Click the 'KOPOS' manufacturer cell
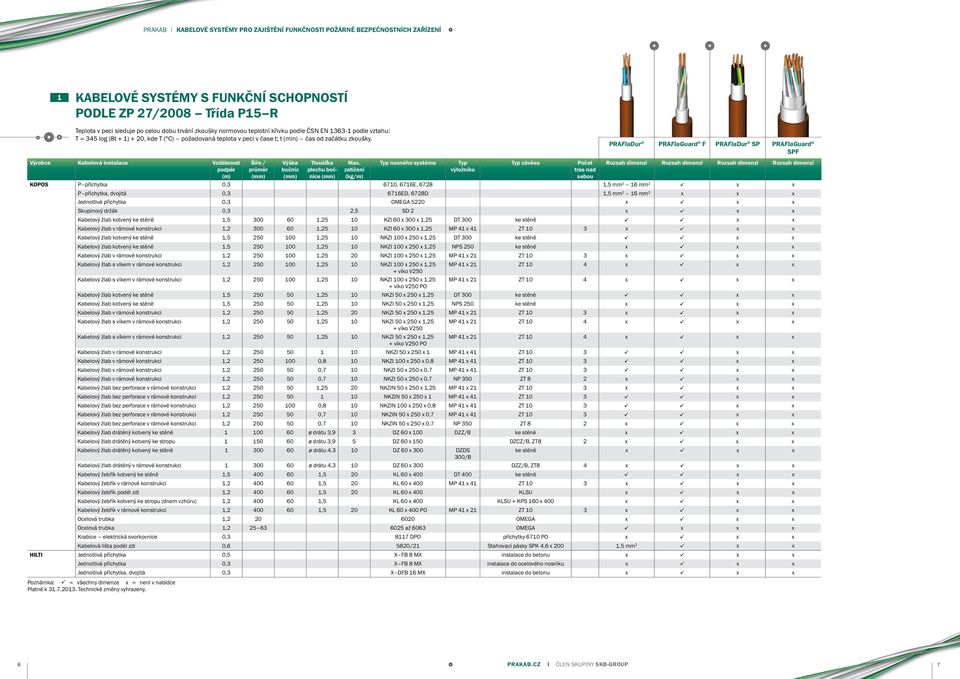 point(39,184)
